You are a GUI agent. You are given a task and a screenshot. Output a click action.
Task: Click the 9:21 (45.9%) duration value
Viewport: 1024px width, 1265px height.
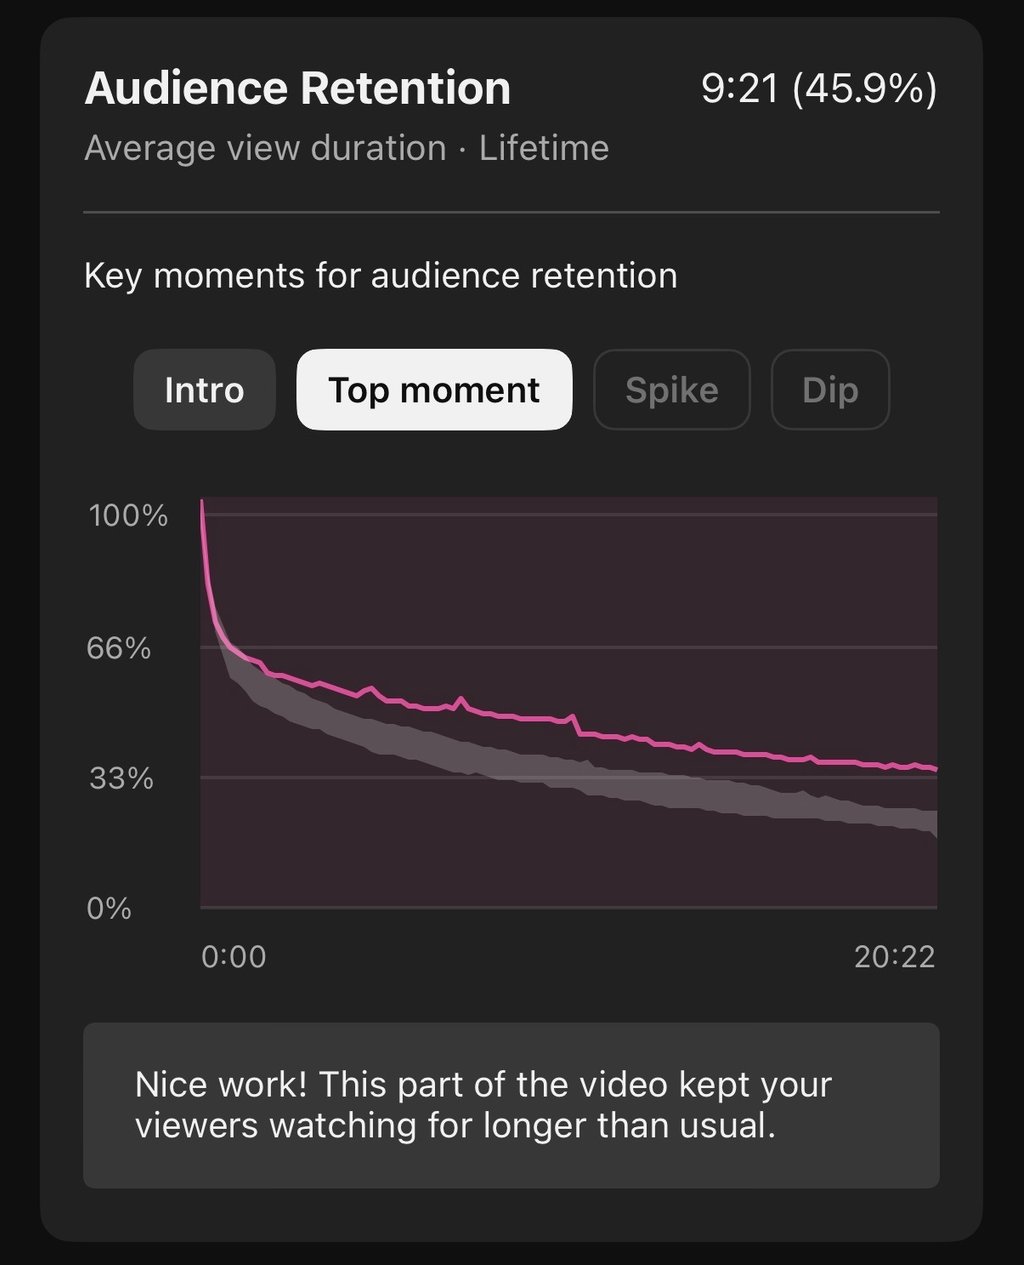(818, 88)
